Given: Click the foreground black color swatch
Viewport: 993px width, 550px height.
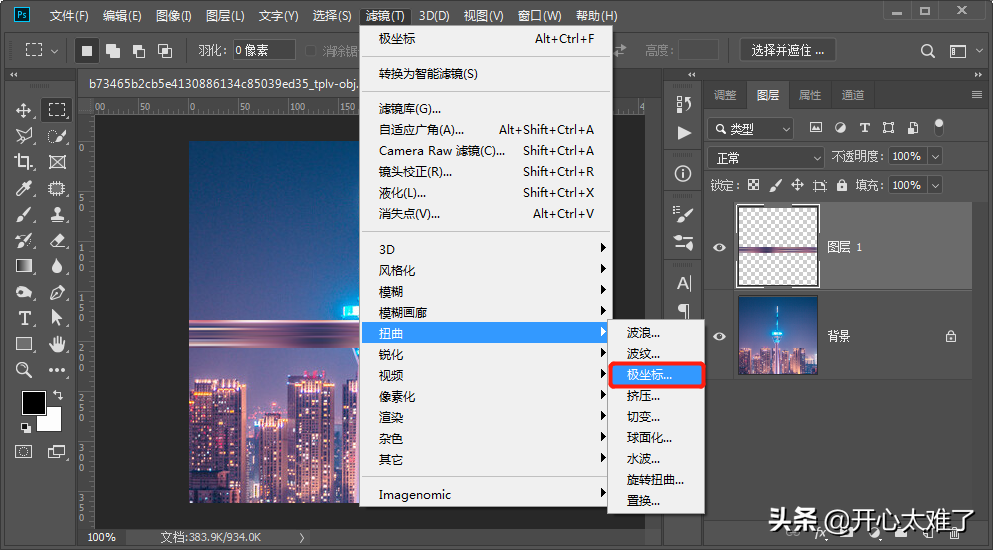Looking at the screenshot, I should click(x=34, y=403).
